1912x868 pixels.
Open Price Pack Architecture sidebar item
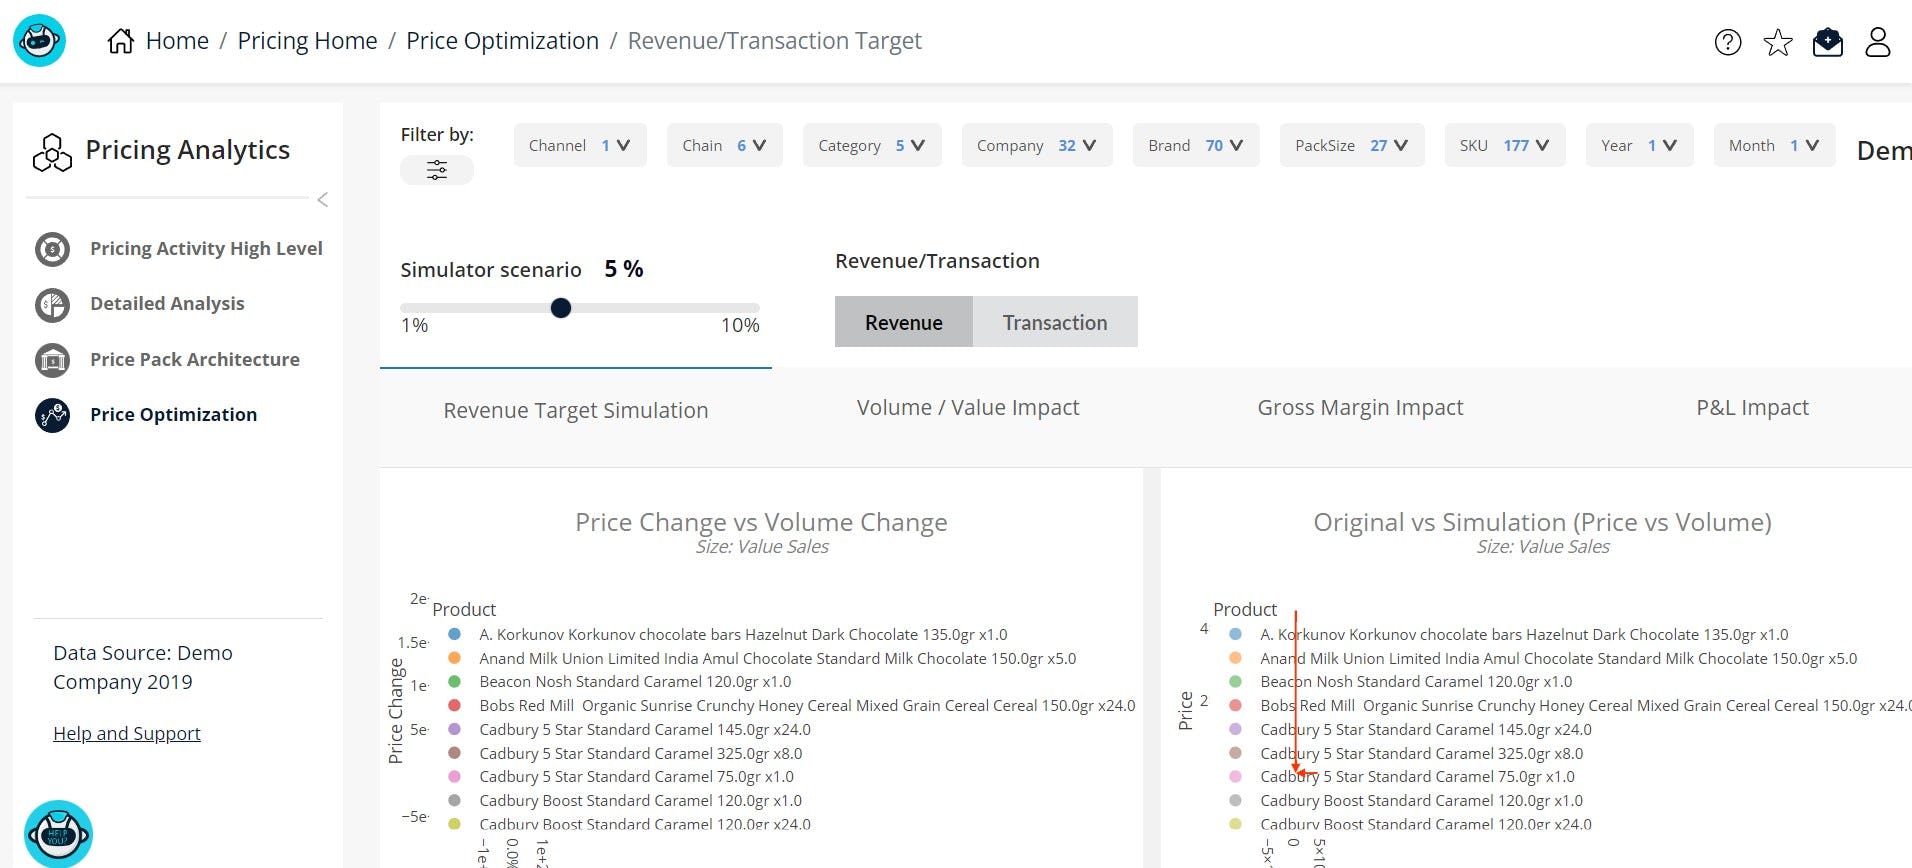194,359
